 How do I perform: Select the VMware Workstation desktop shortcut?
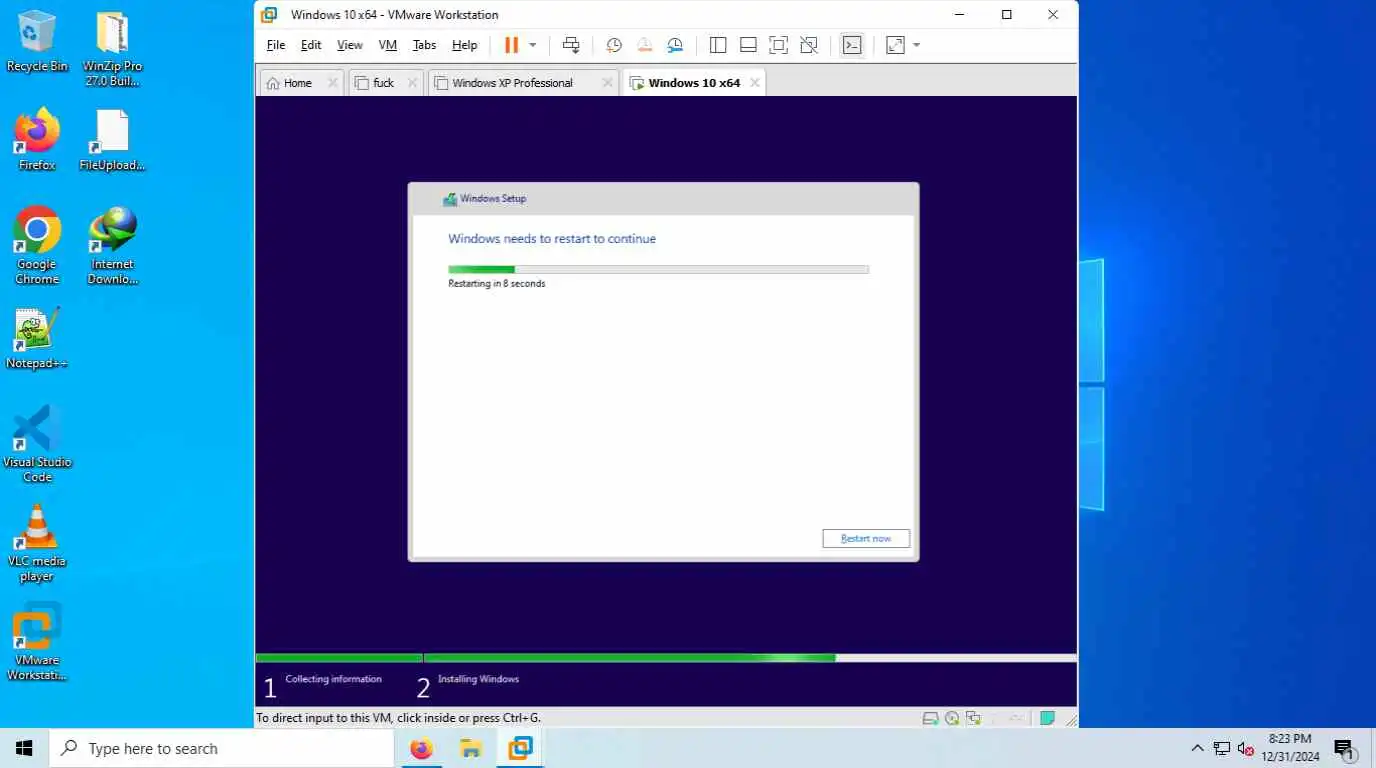37,641
